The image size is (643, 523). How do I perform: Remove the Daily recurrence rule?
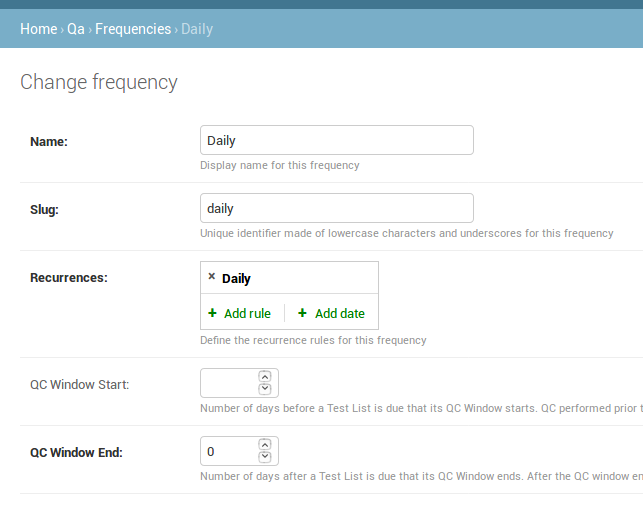point(212,276)
